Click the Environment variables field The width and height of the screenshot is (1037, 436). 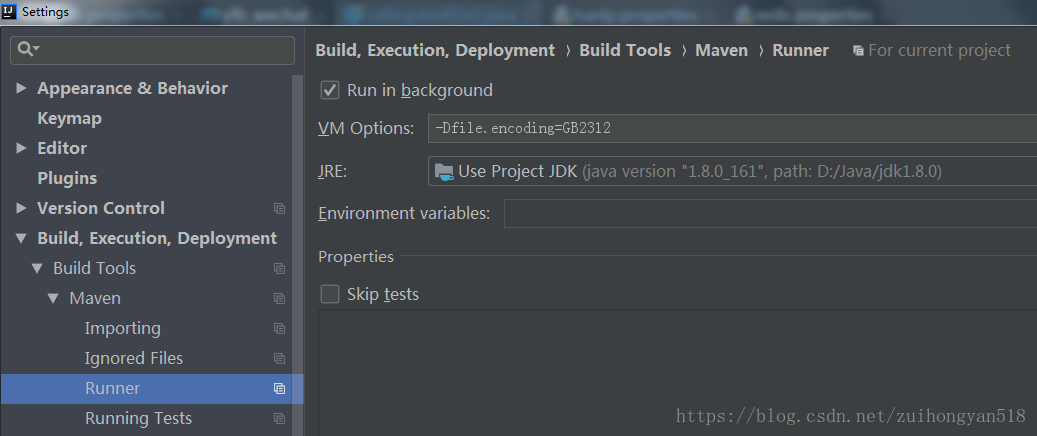(x=770, y=214)
